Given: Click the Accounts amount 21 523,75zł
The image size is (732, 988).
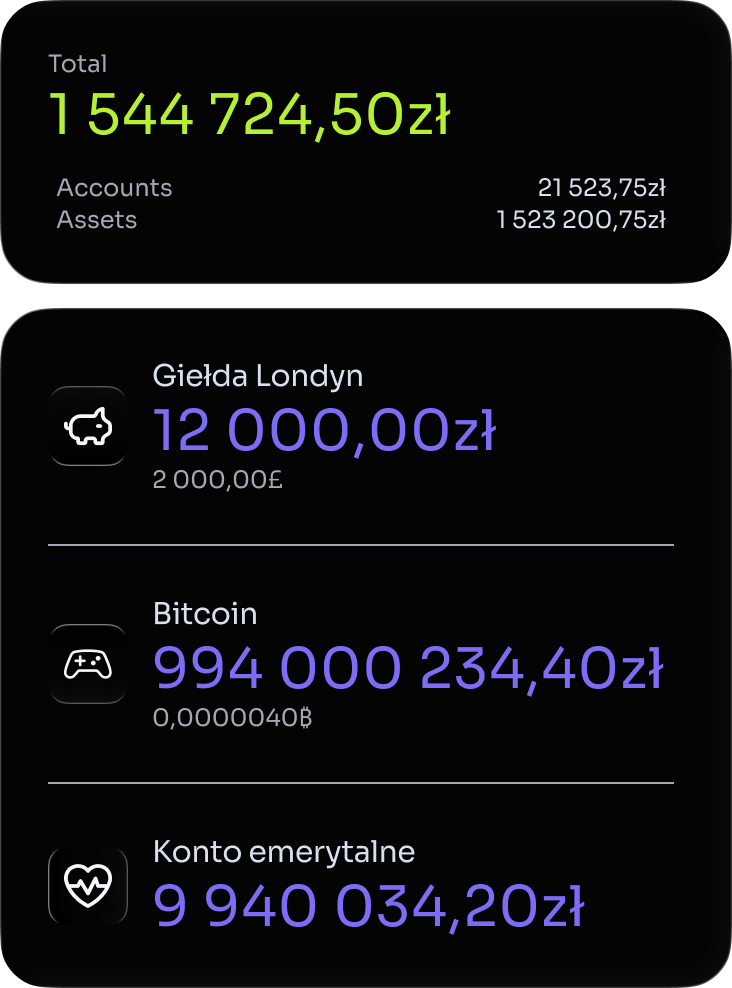Looking at the screenshot, I should [x=601, y=188].
